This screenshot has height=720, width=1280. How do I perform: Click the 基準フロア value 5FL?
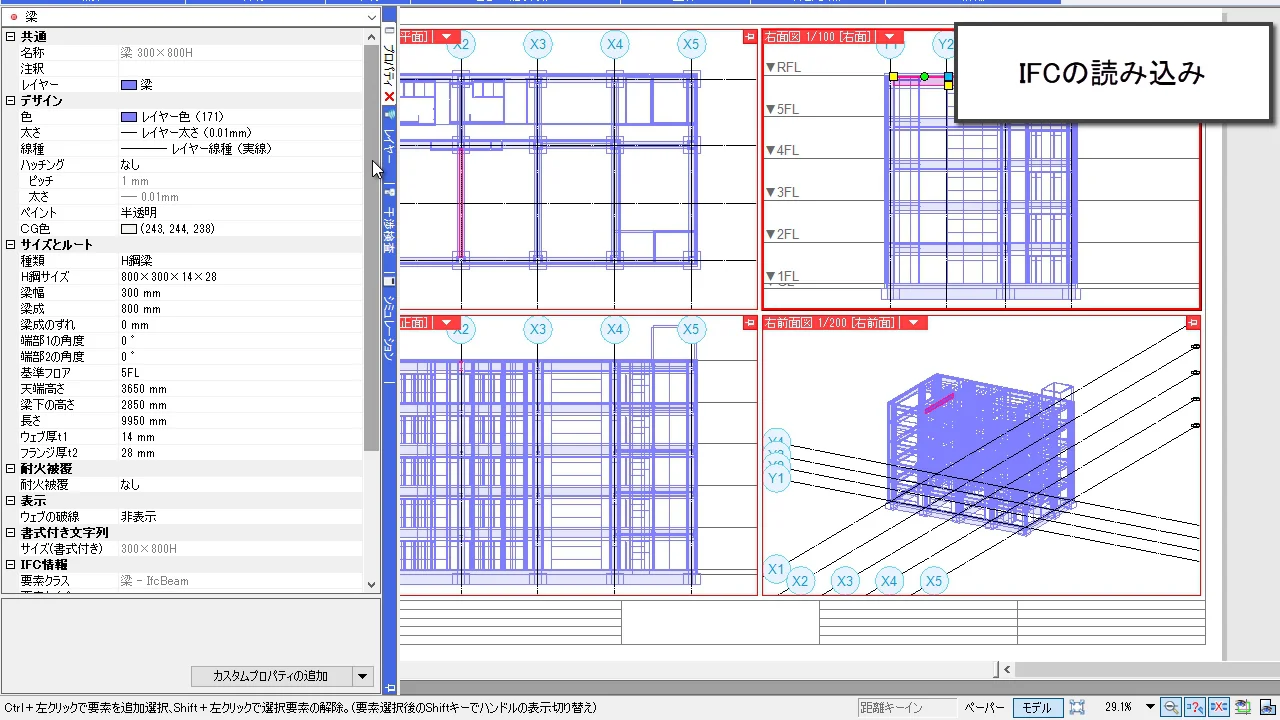tap(130, 373)
